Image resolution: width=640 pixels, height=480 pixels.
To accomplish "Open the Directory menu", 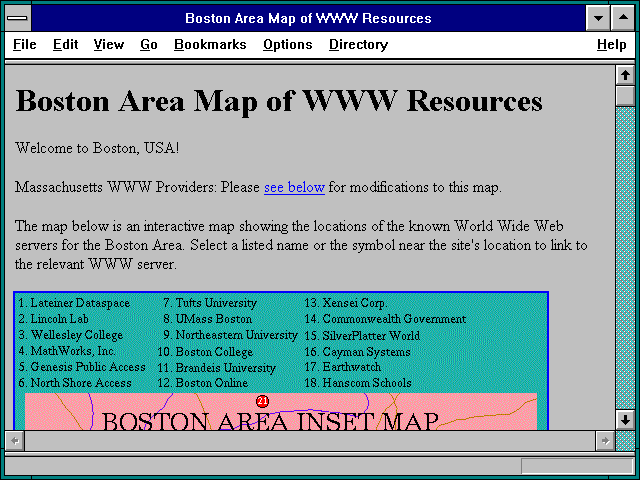I will tap(358, 44).
